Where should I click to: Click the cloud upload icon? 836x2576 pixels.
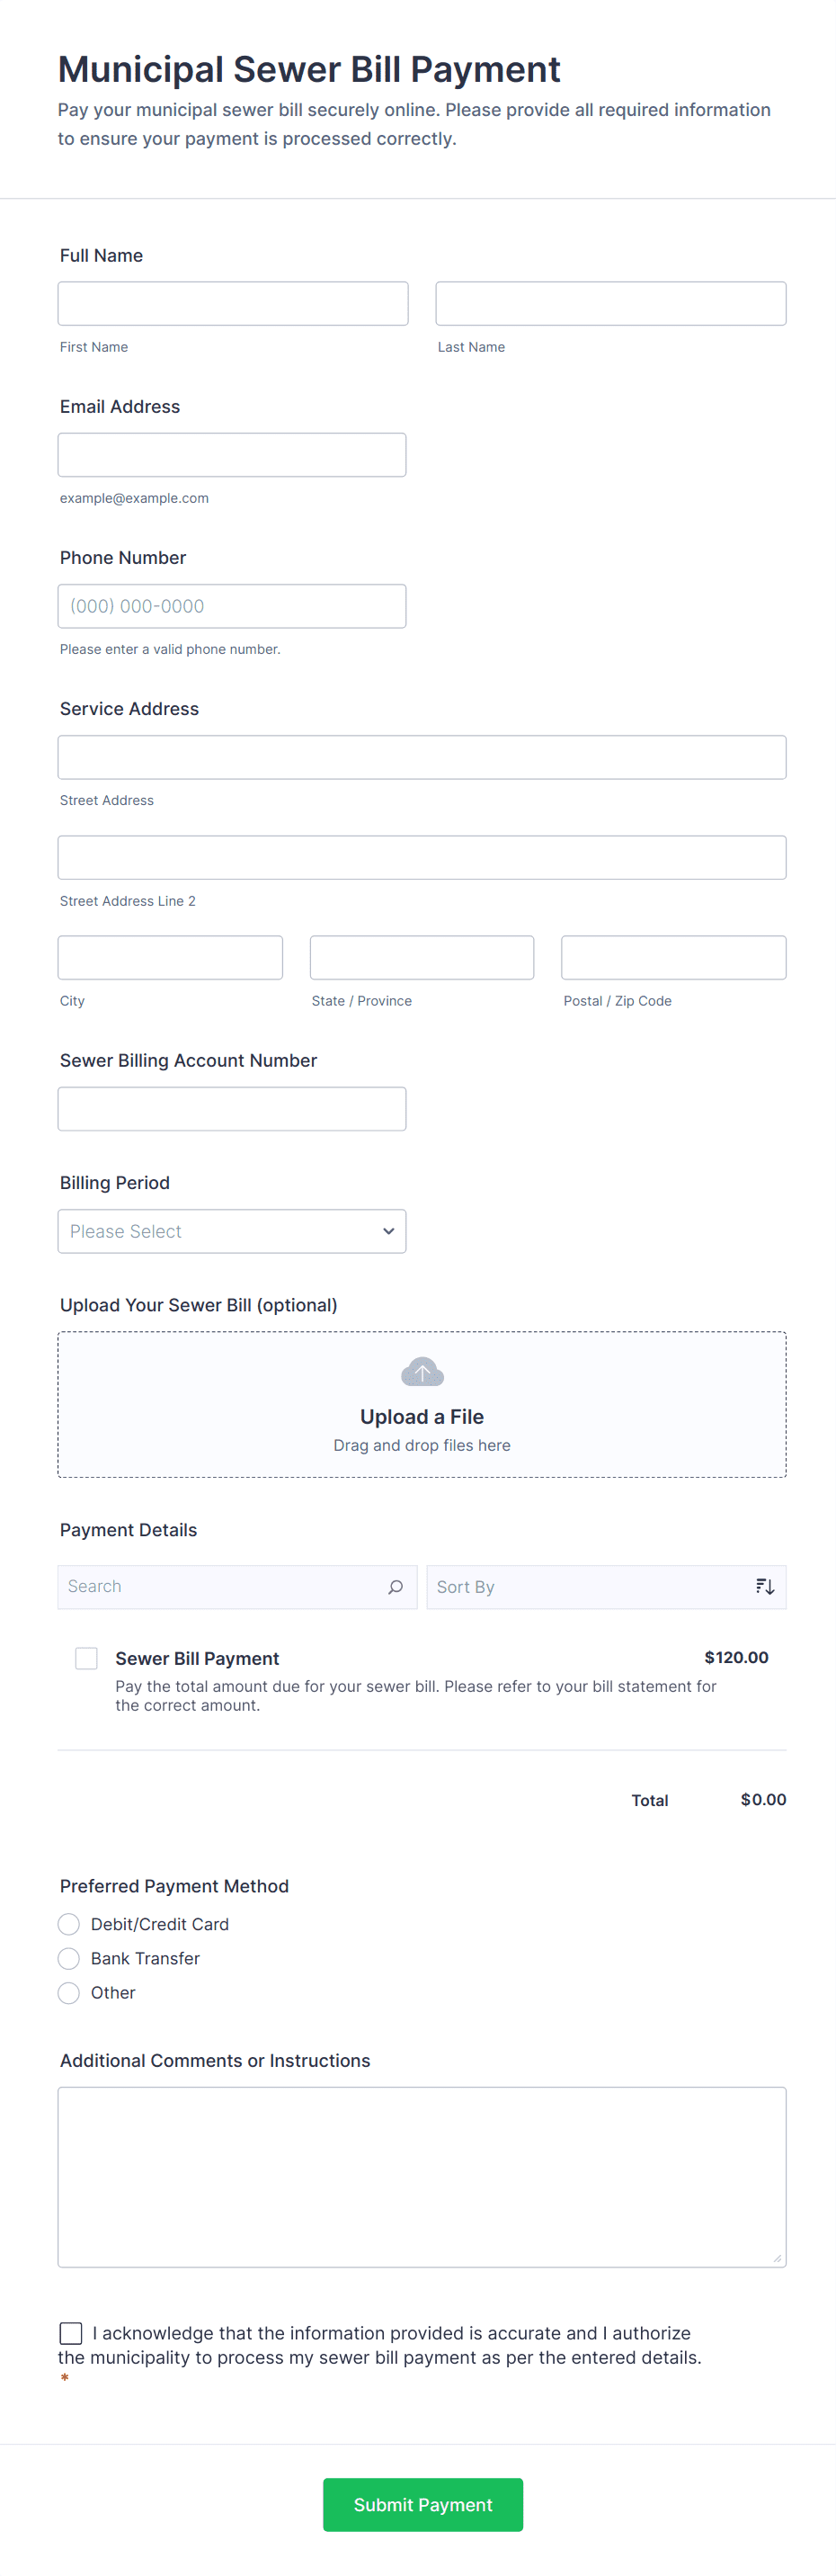click(x=422, y=1371)
